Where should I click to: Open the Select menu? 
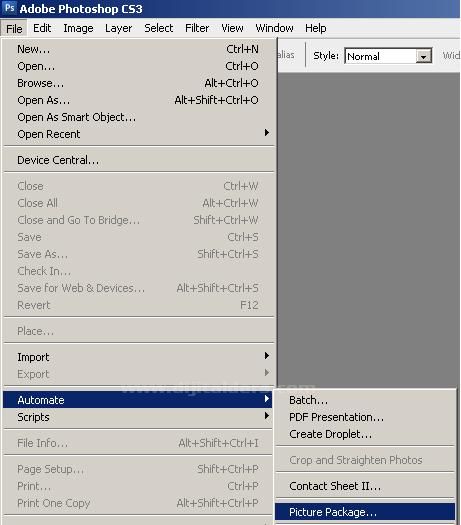159,28
